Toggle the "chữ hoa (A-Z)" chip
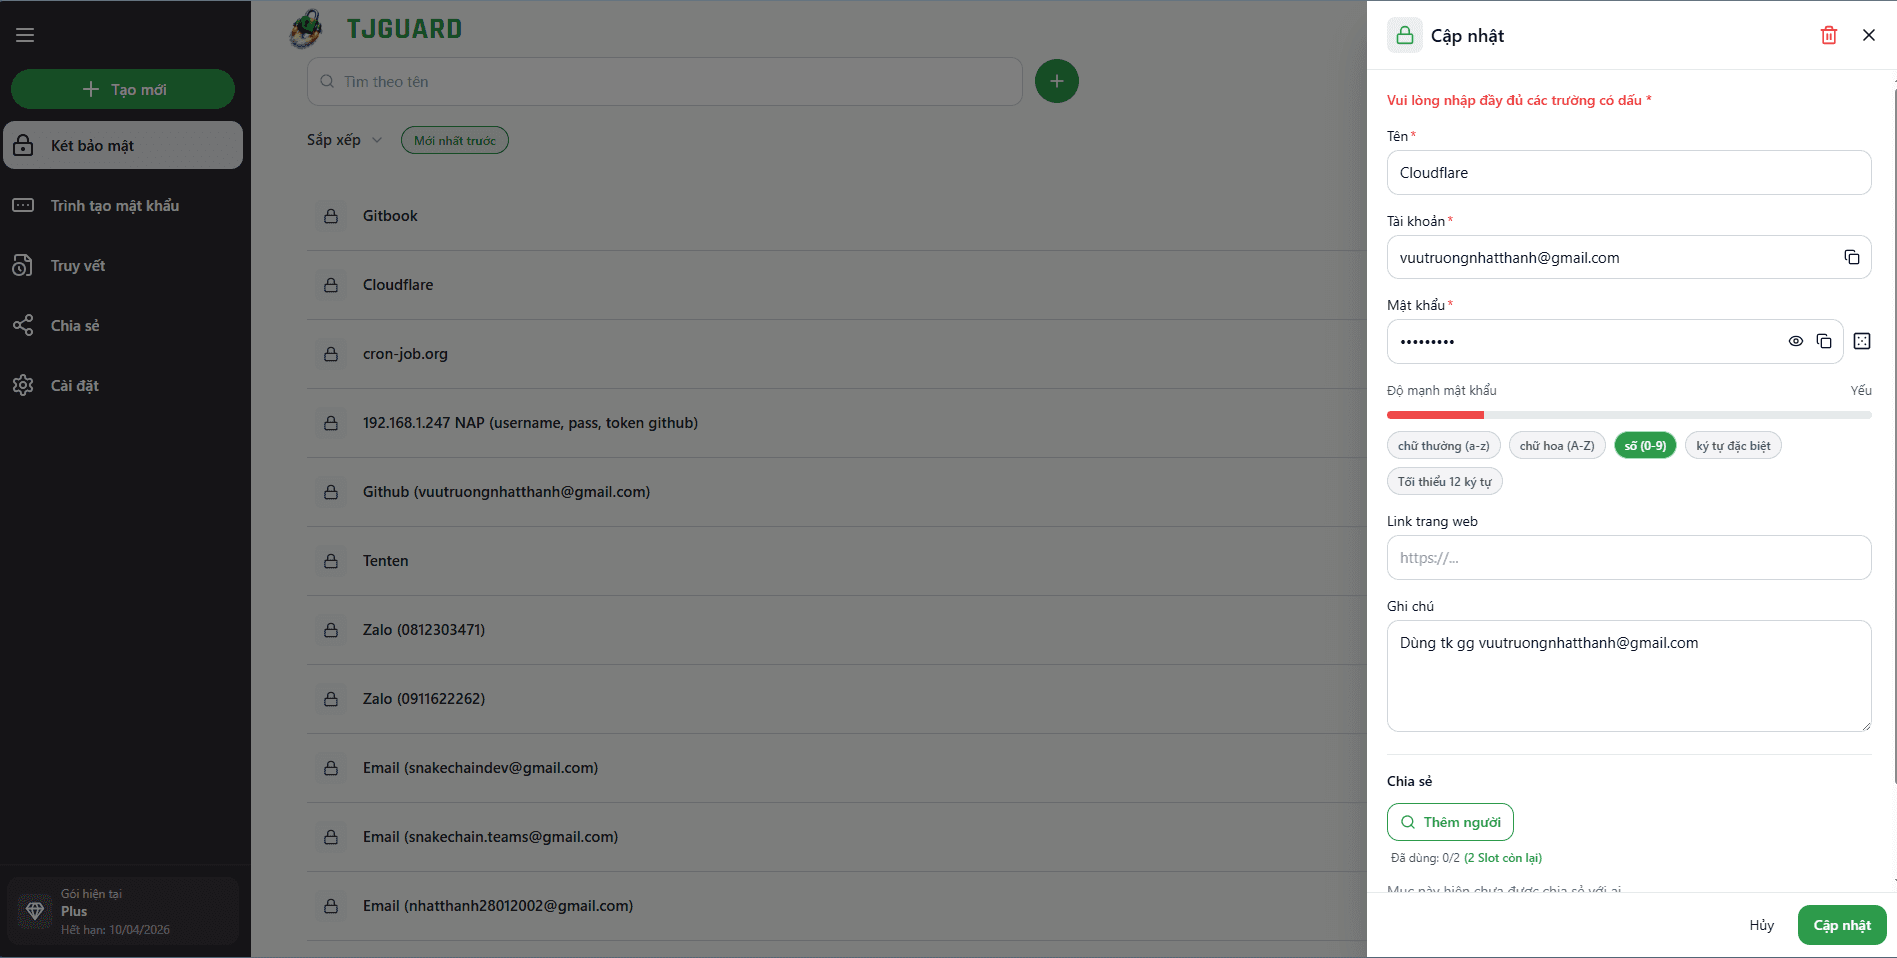Viewport: 1897px width, 958px height. [x=1556, y=446]
